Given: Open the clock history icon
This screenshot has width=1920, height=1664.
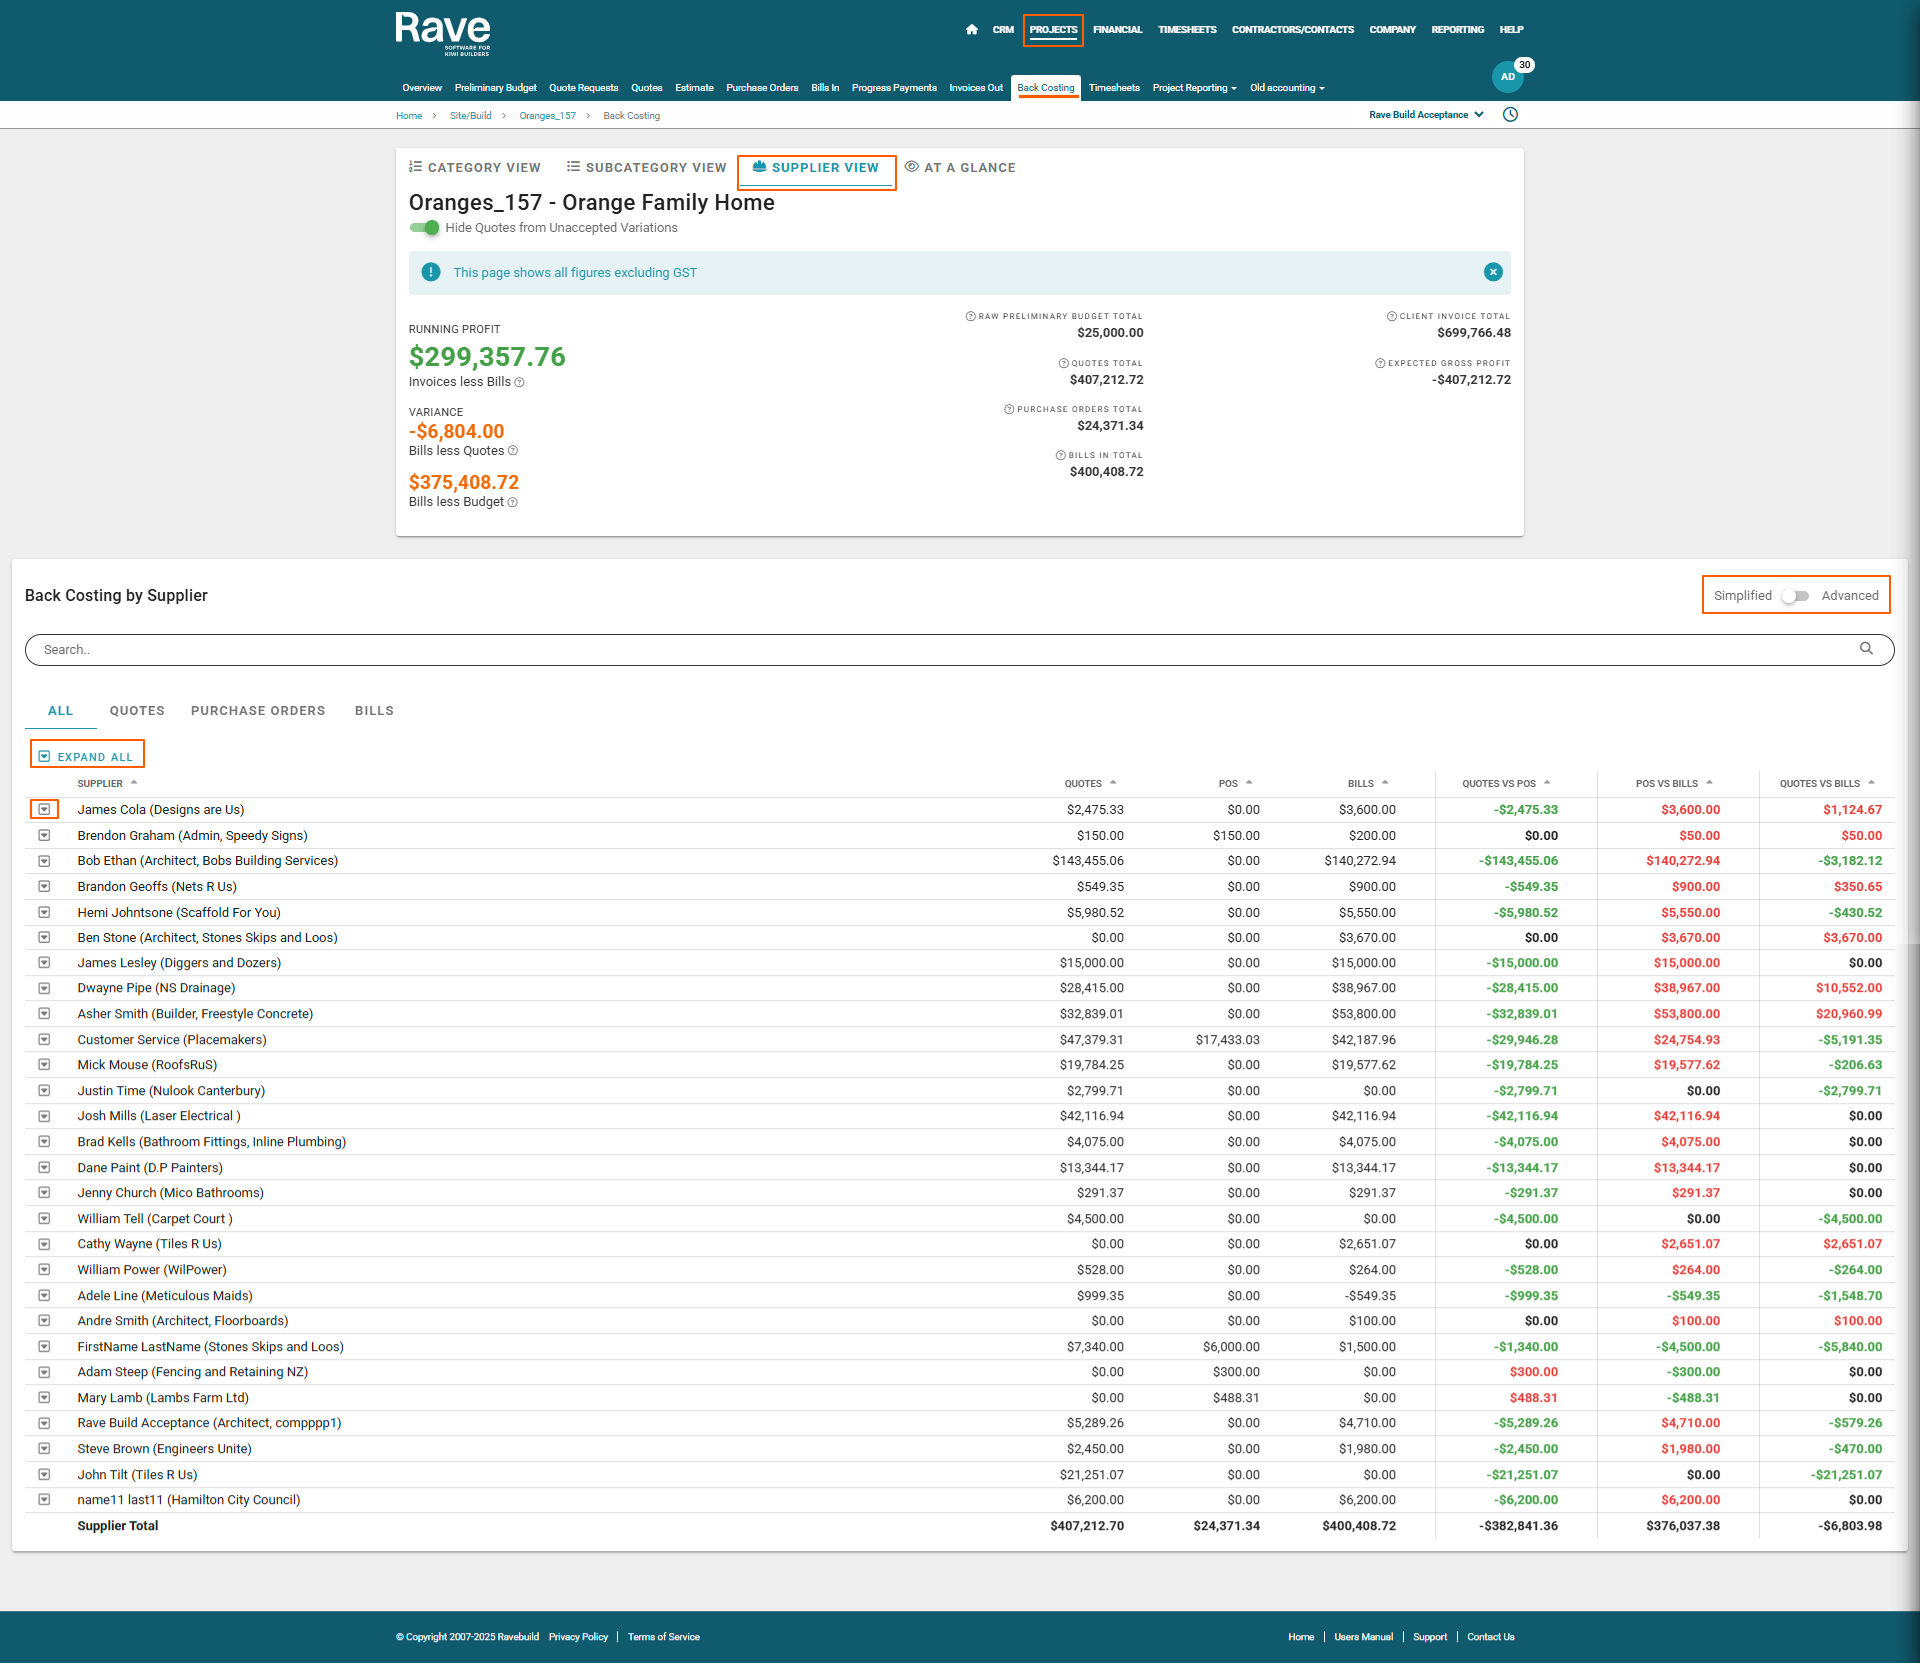Looking at the screenshot, I should coord(1510,115).
